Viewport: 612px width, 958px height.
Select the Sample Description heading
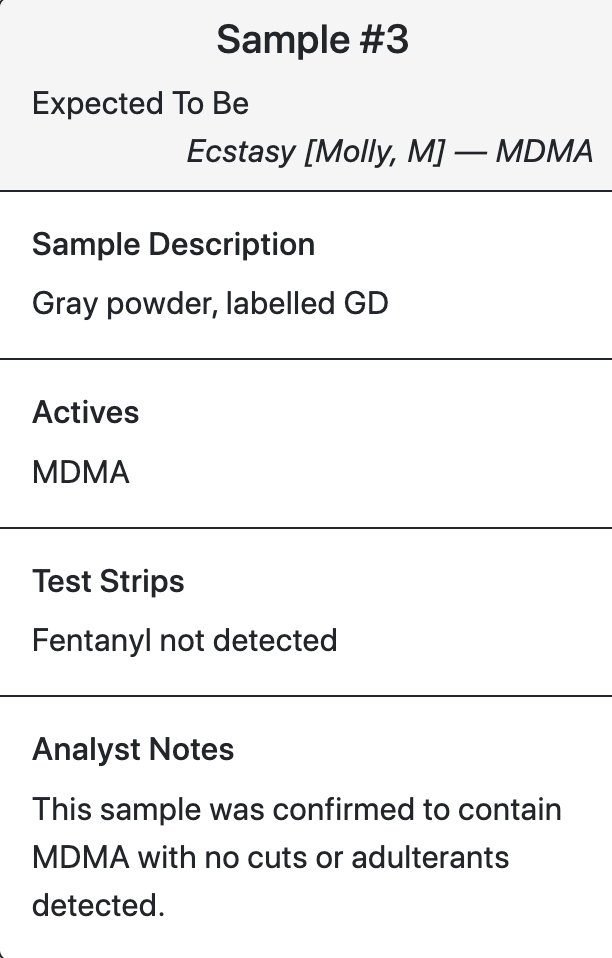(173, 244)
